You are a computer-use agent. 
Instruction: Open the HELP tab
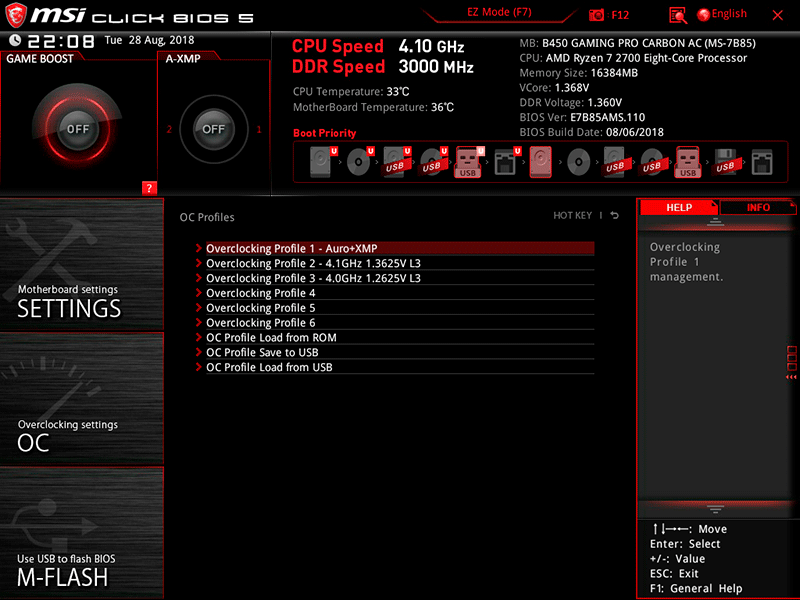click(x=678, y=207)
